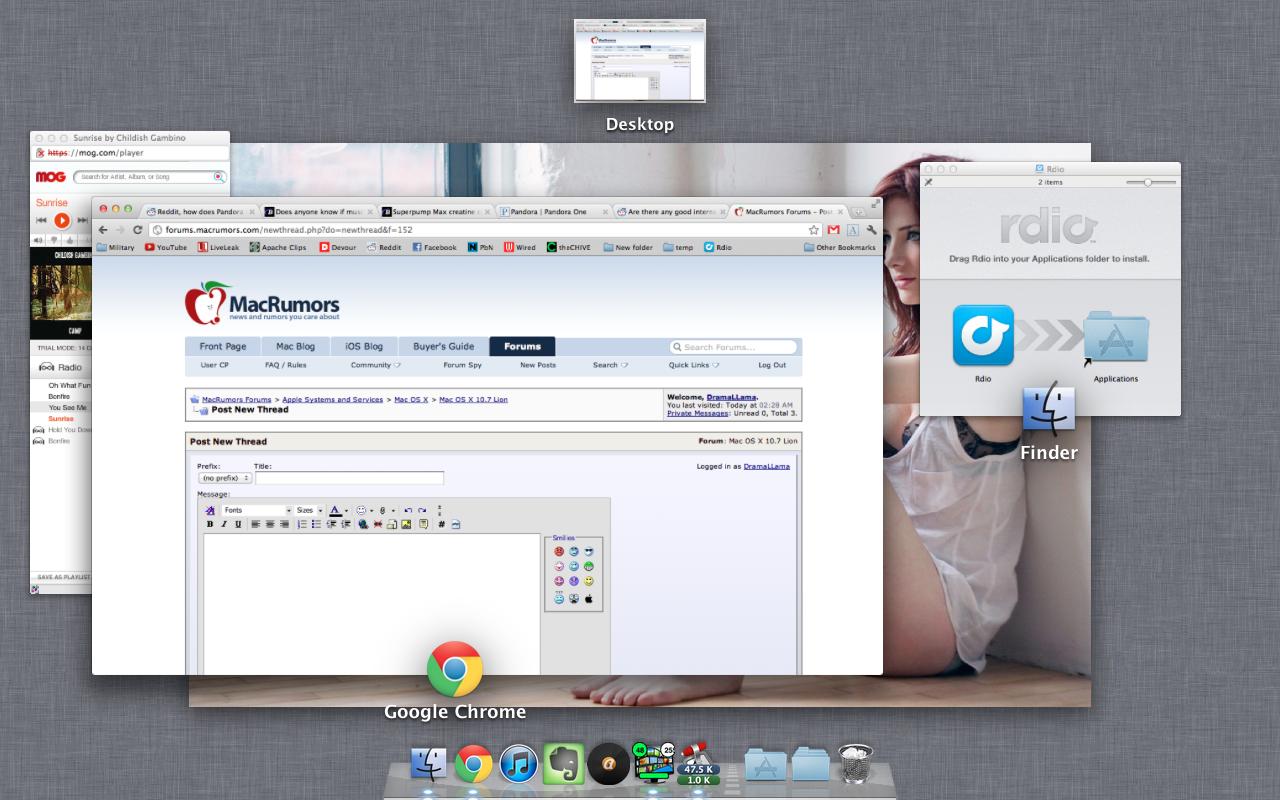
Task: Click the Forum Spy link
Action: point(462,365)
